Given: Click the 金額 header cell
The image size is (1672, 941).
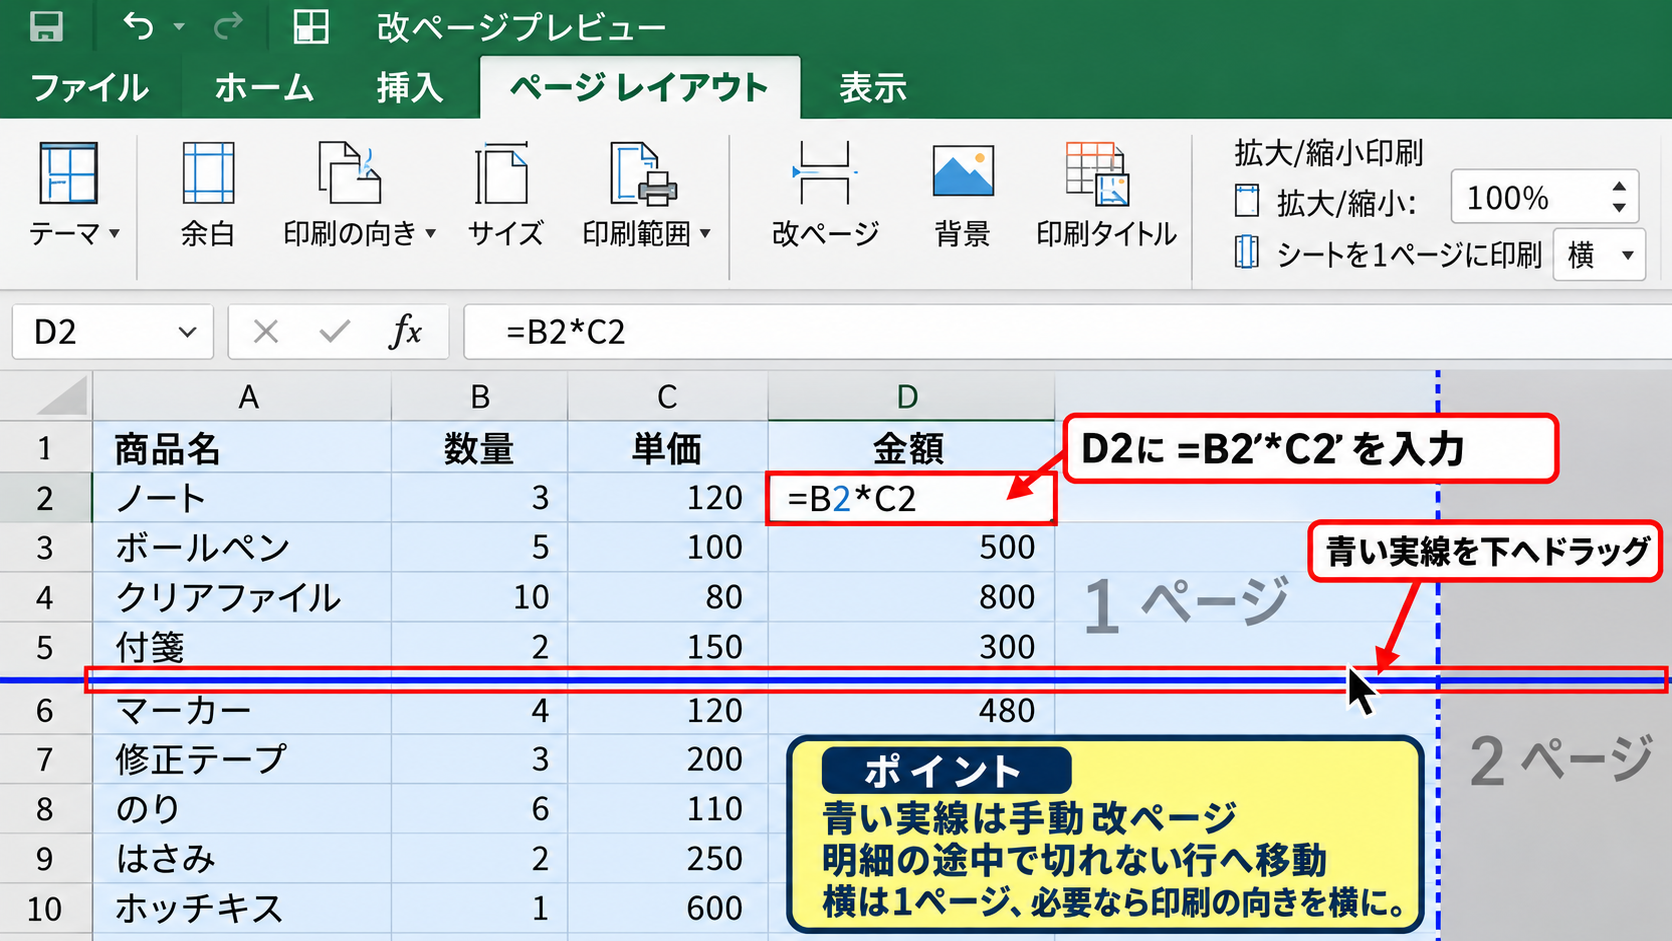Looking at the screenshot, I should coord(911,448).
